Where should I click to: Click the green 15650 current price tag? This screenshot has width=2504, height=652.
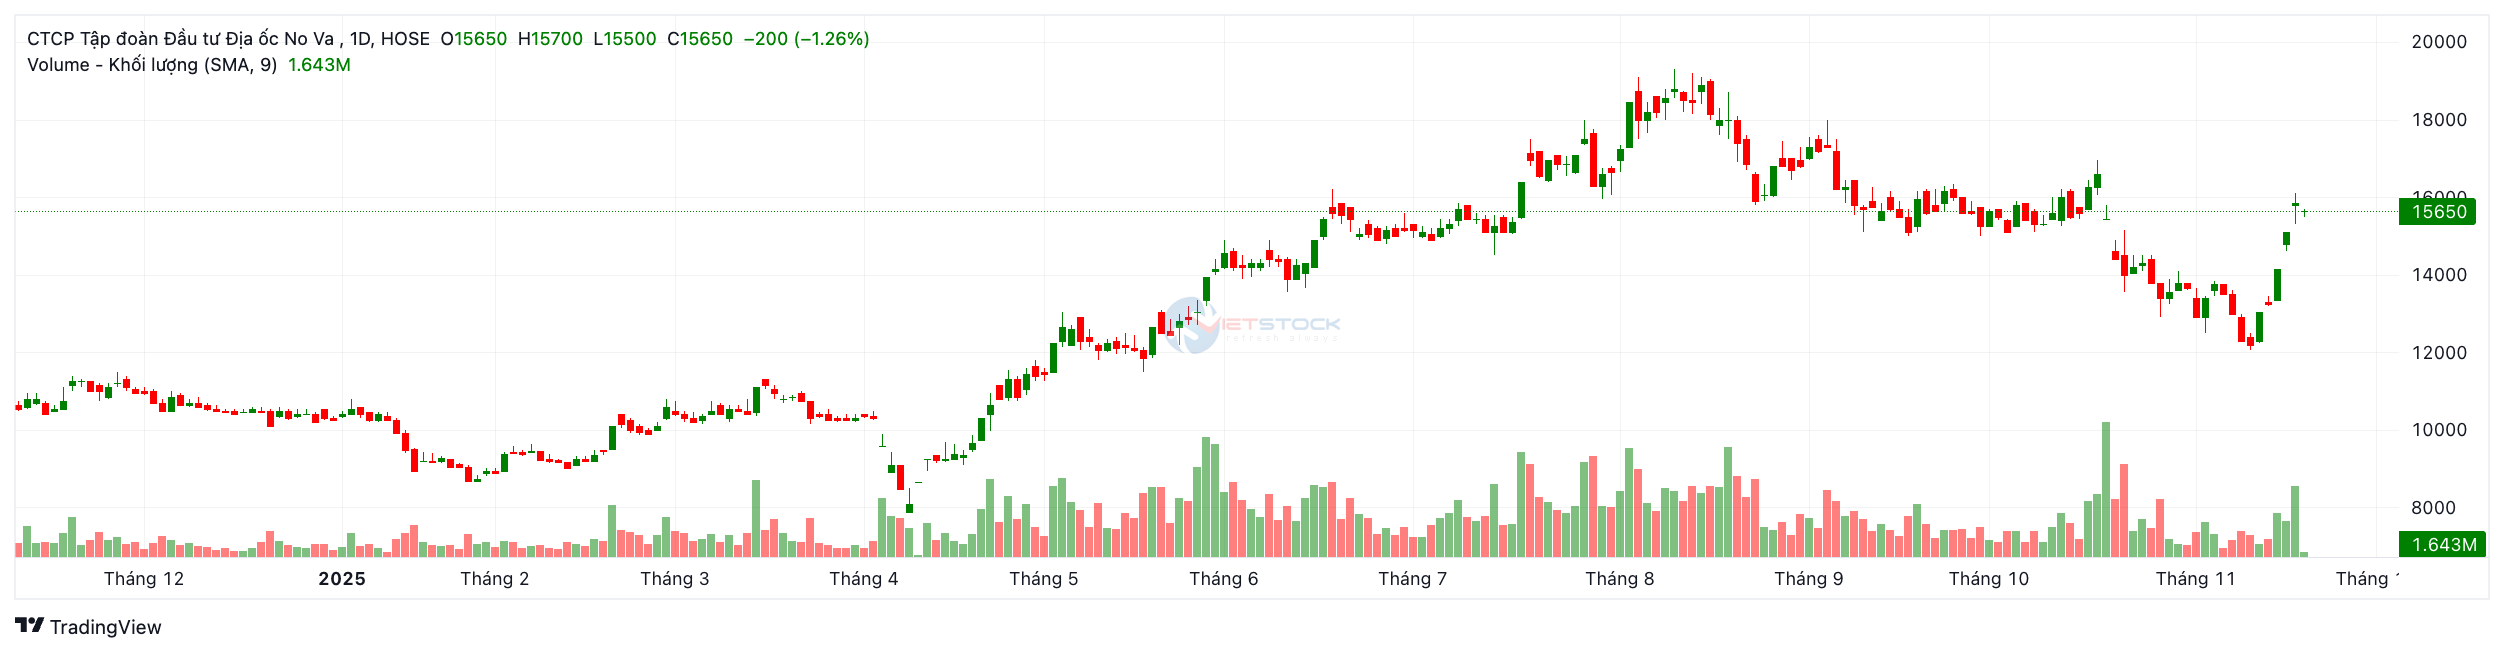pos(2438,212)
